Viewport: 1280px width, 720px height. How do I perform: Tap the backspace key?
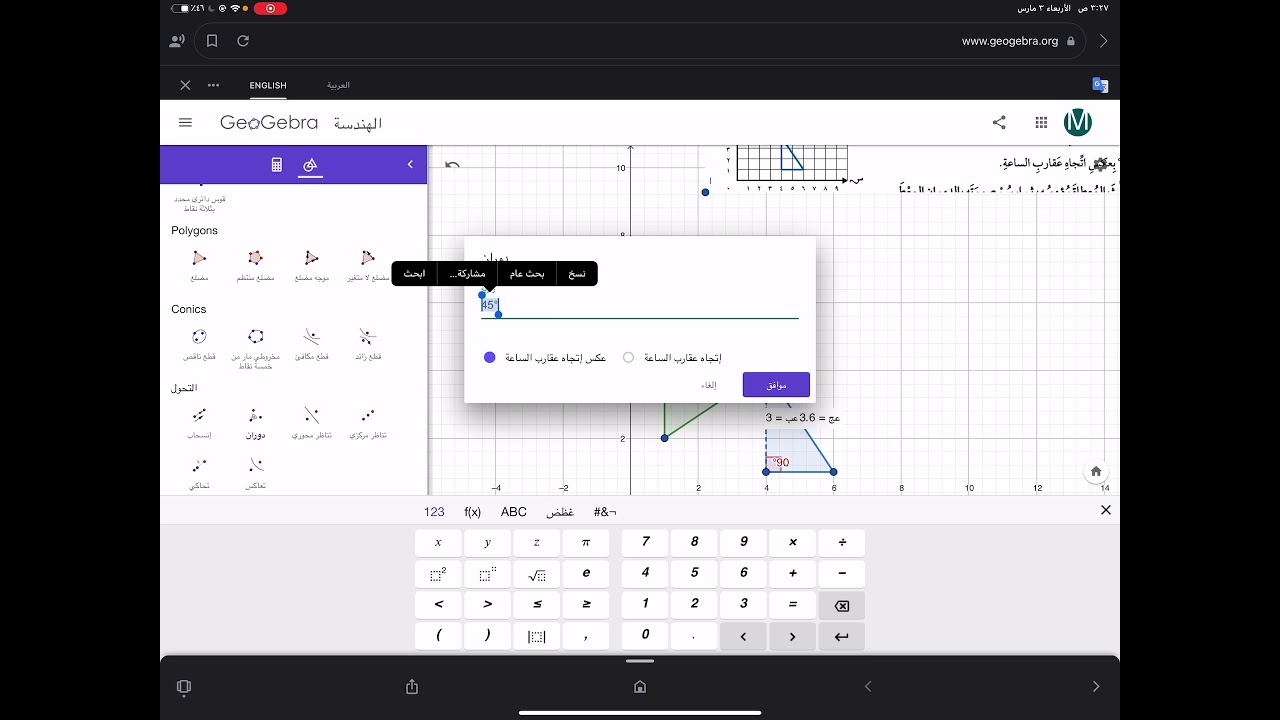[x=842, y=605]
